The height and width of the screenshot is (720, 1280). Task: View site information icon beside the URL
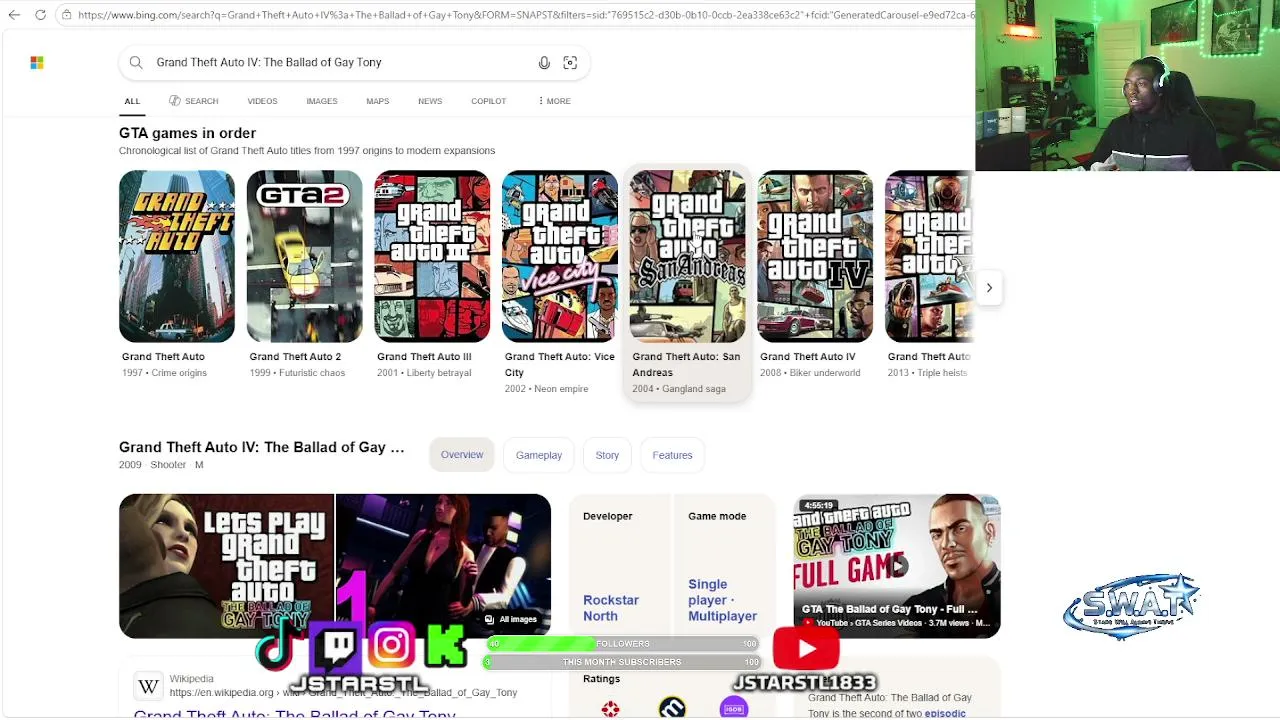(65, 15)
